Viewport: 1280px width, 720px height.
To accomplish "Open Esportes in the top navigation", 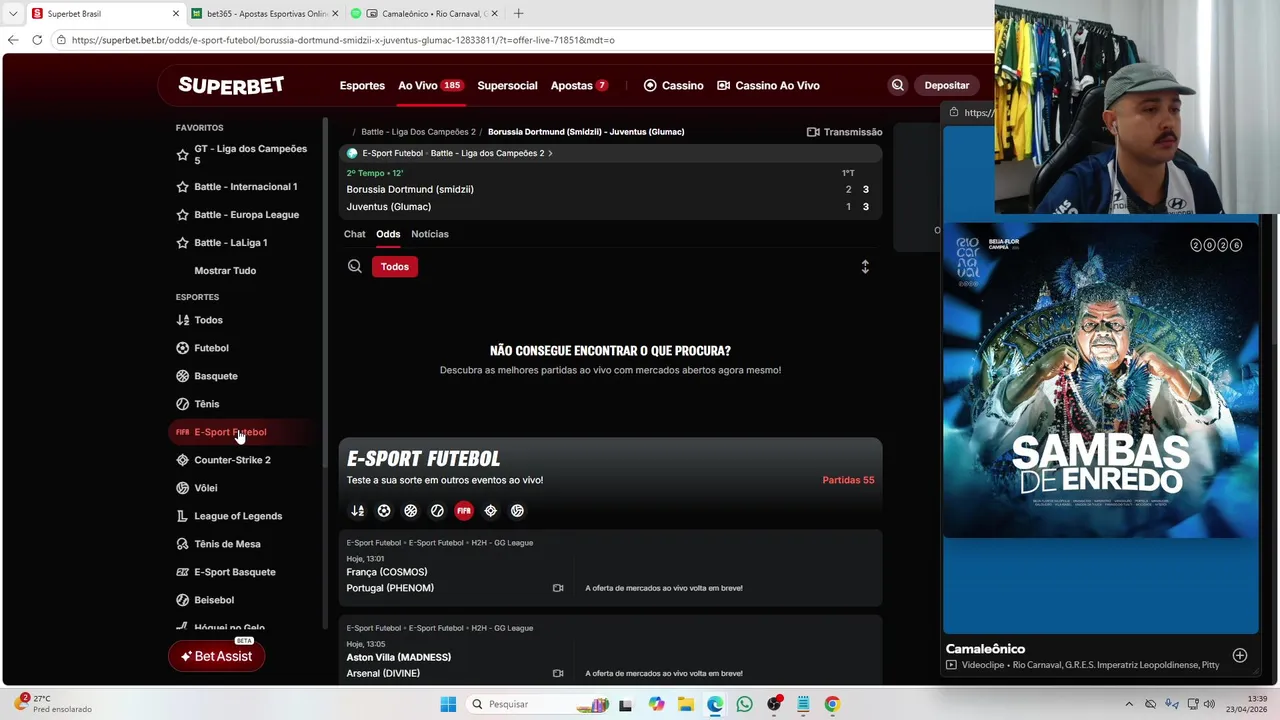I will [x=362, y=85].
